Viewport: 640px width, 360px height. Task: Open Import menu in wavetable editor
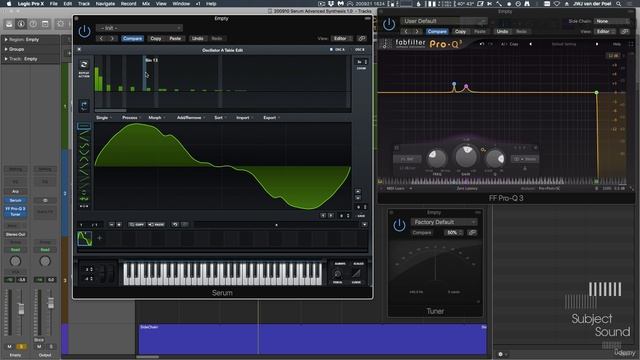point(244,118)
